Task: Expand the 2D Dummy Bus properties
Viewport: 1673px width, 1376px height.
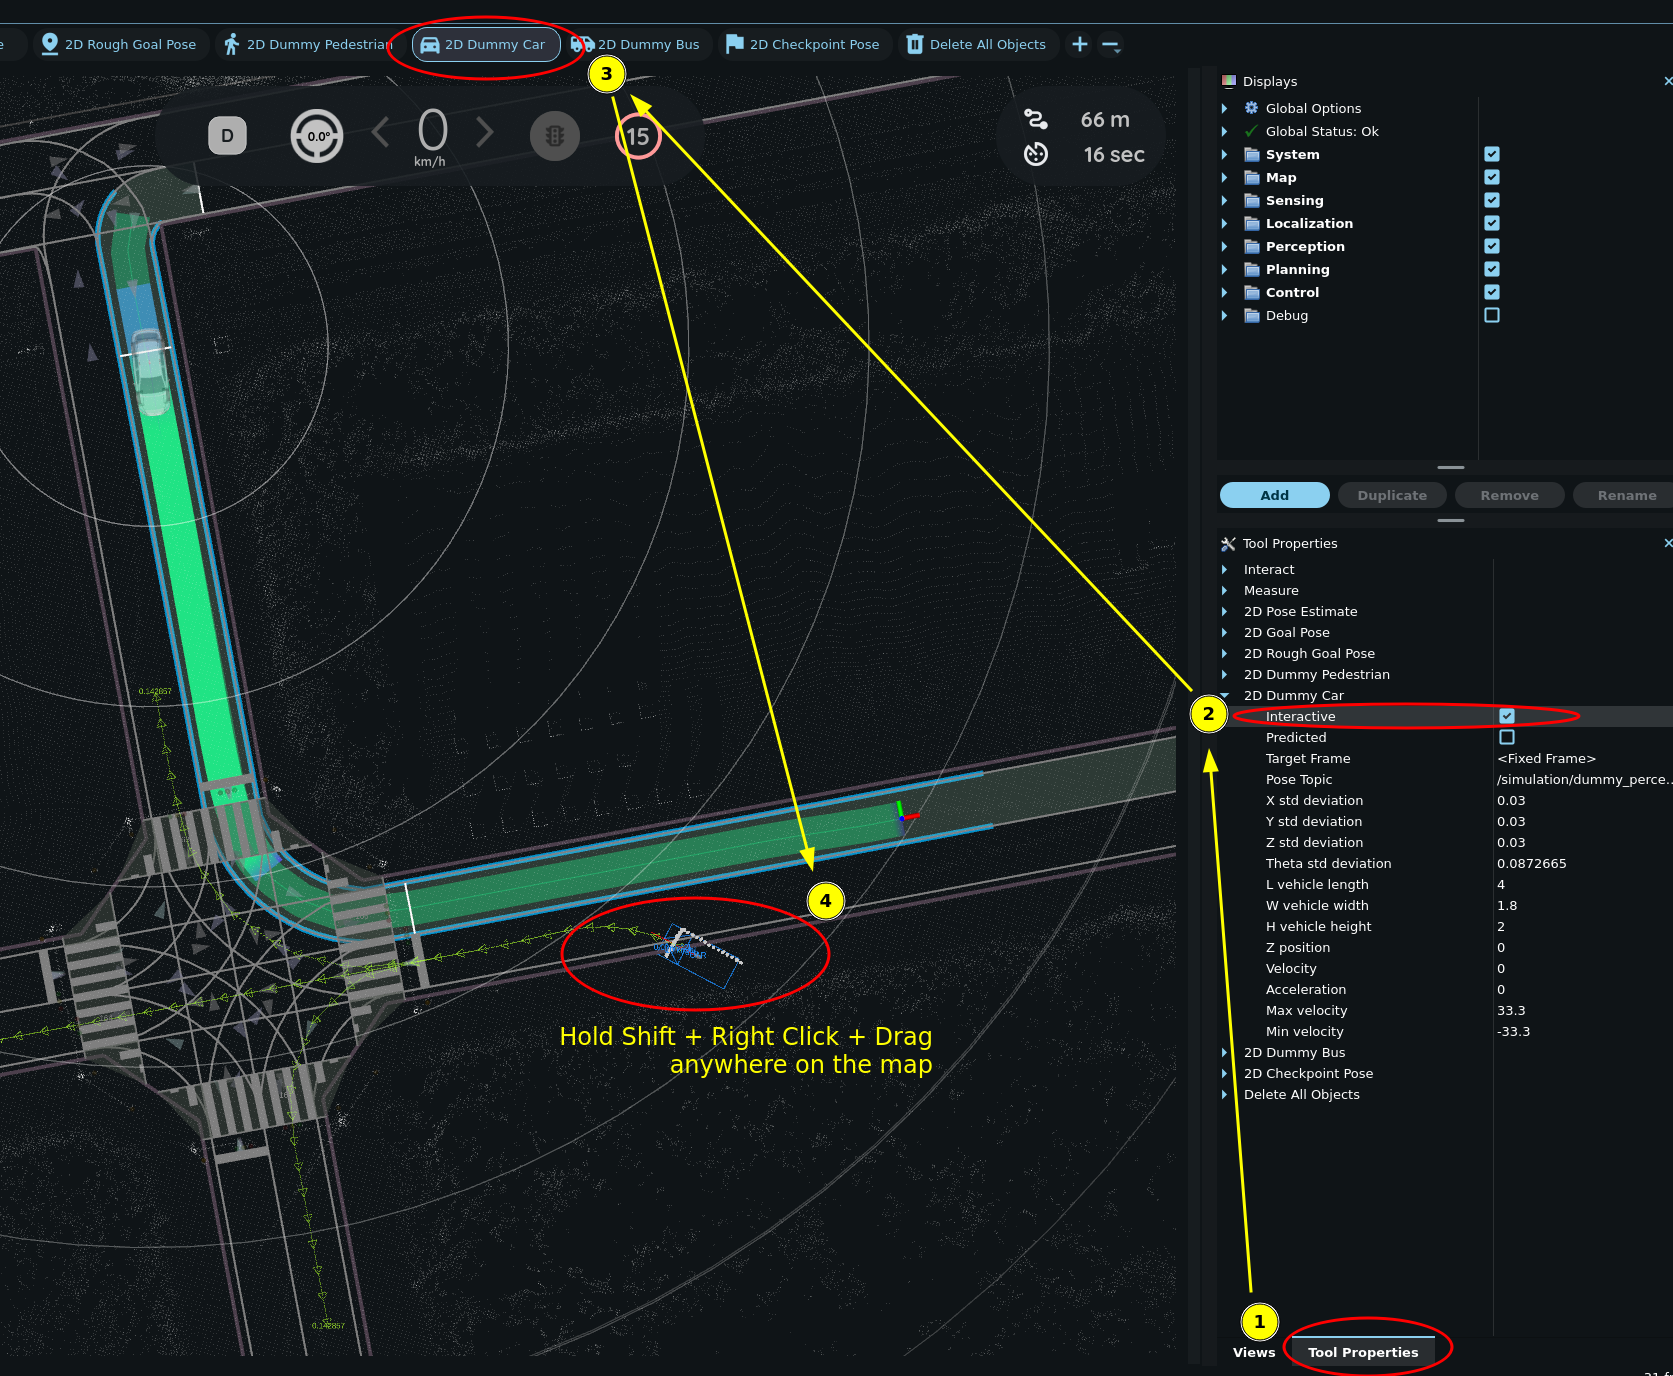Action: click(1224, 1052)
